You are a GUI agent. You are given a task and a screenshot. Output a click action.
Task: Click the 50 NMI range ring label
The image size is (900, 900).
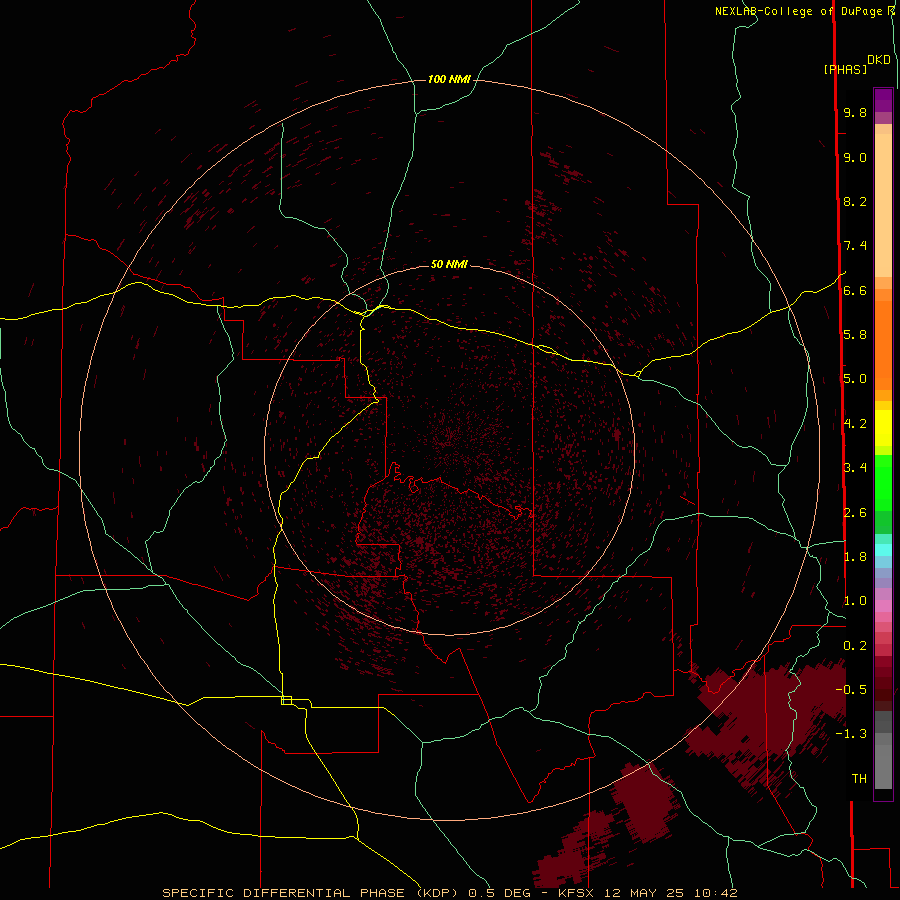pos(449,264)
